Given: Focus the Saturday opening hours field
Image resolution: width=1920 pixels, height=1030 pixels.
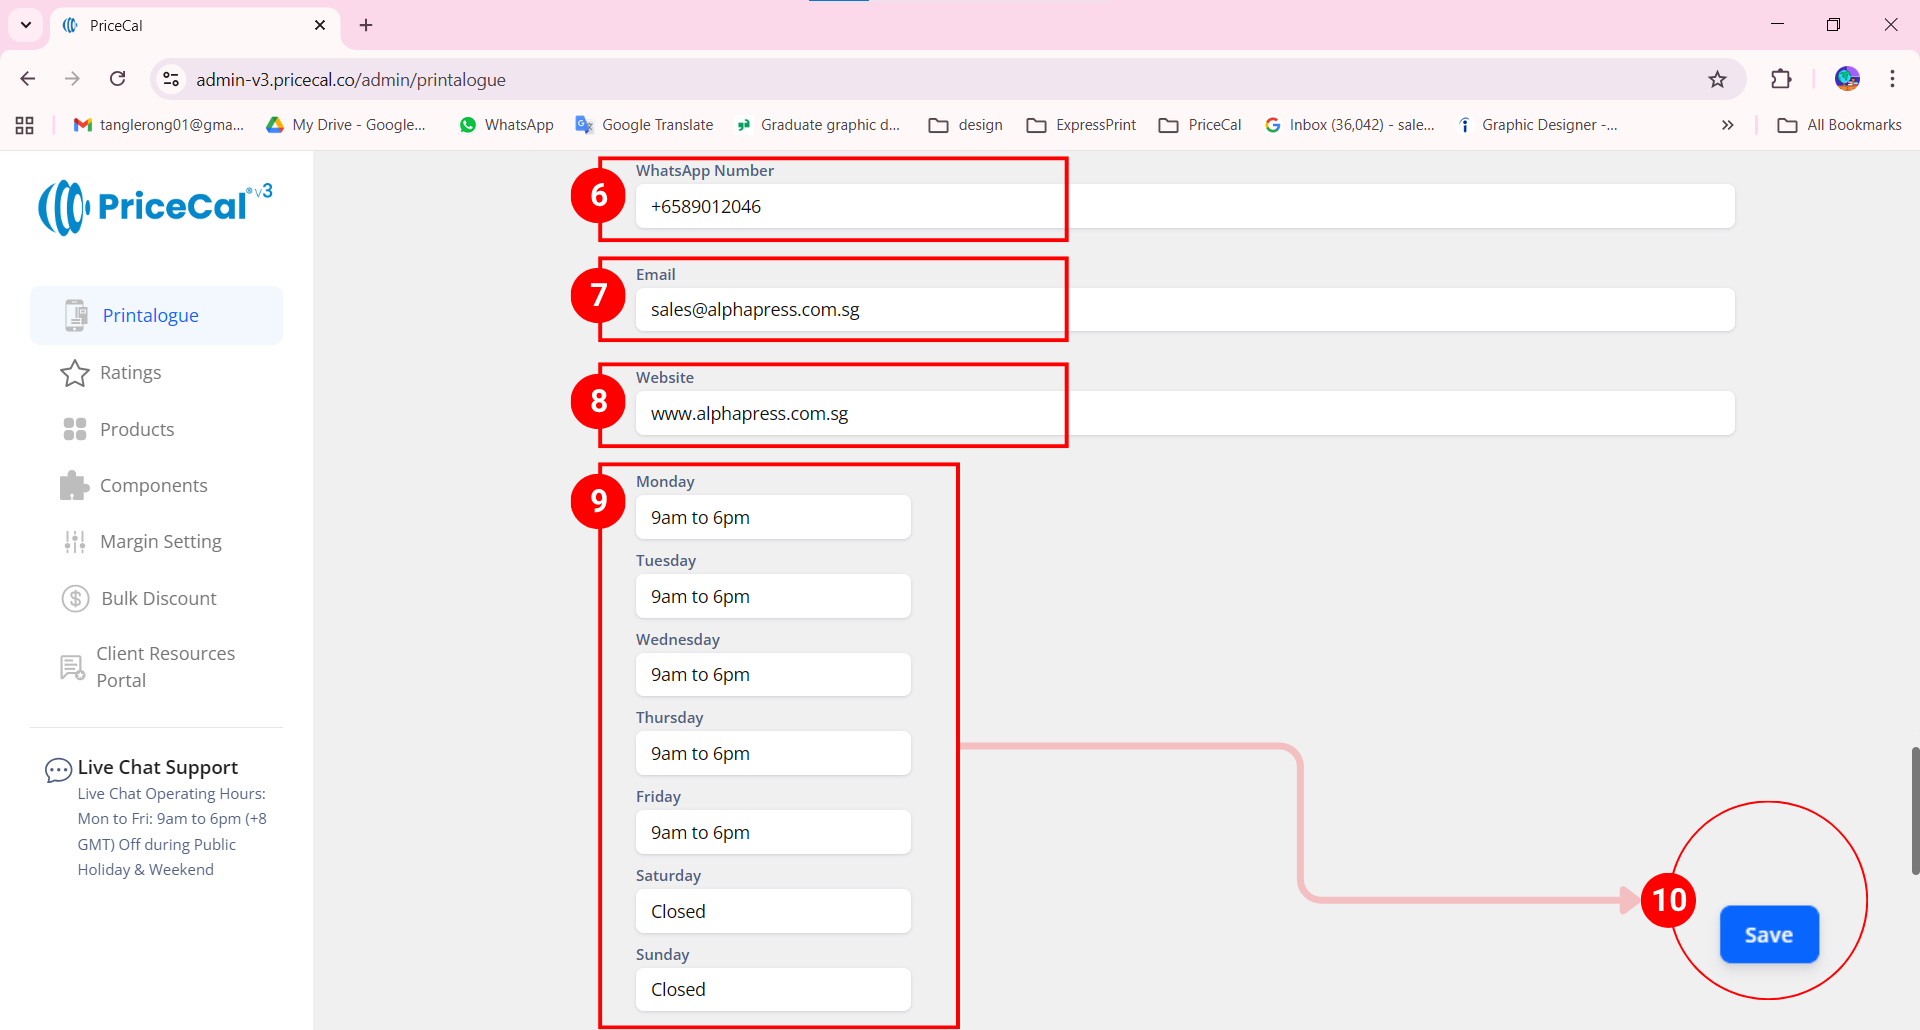Looking at the screenshot, I should [x=773, y=911].
